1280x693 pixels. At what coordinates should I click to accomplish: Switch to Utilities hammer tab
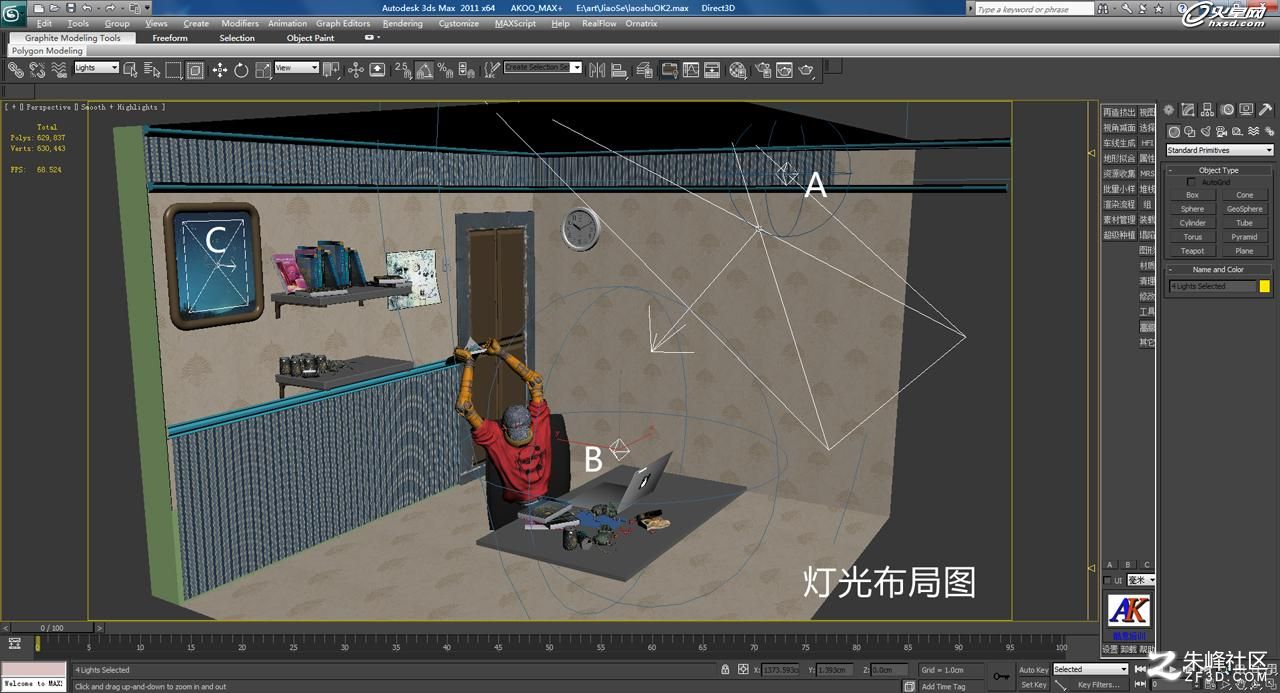[x=1266, y=110]
